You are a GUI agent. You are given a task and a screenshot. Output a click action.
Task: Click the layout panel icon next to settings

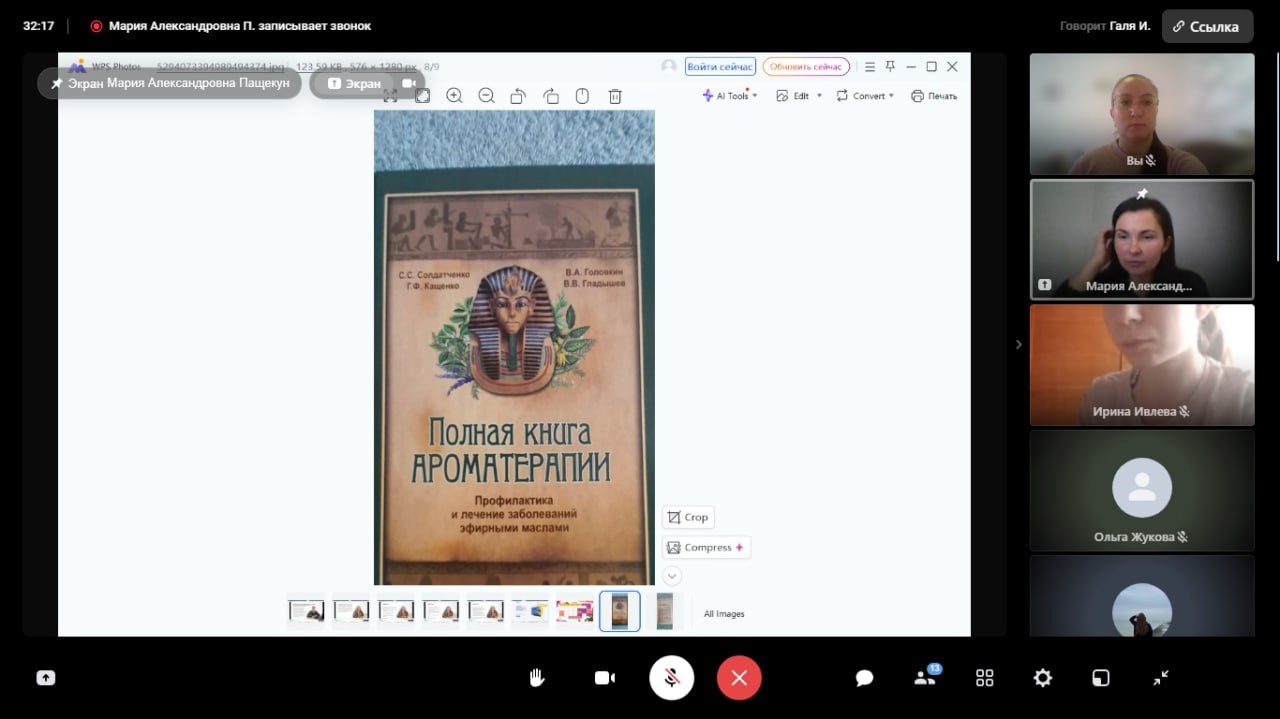click(1100, 678)
